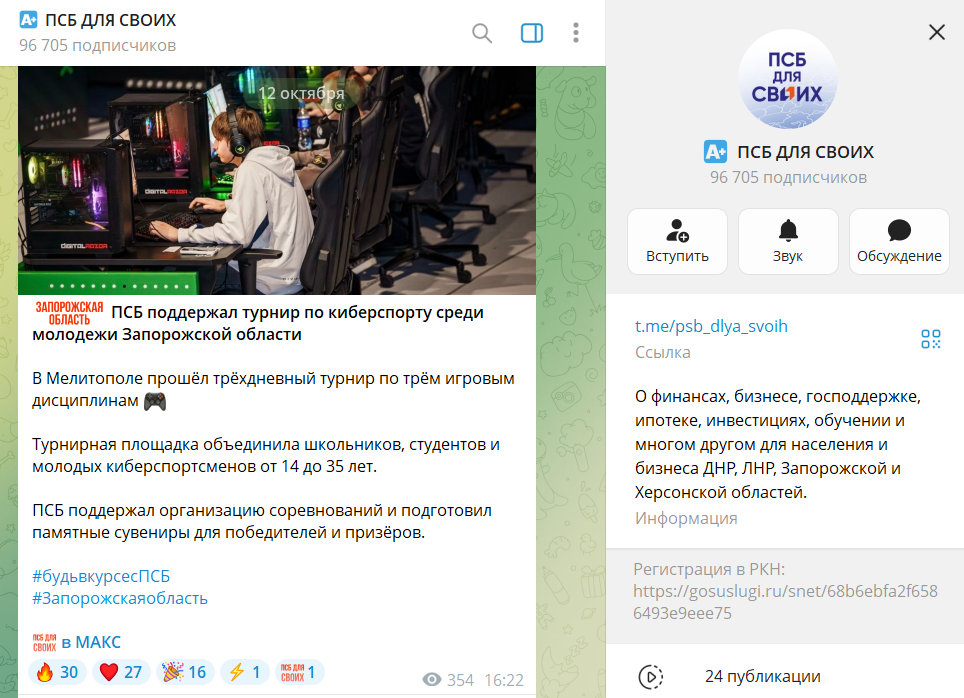Click the stories play-circle icon
This screenshot has height=698, width=964.
(650, 676)
